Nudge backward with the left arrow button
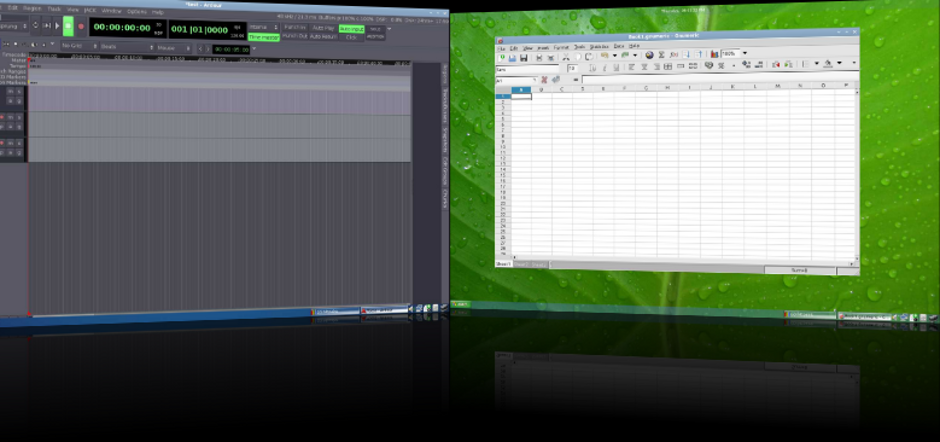 (x=200, y=49)
